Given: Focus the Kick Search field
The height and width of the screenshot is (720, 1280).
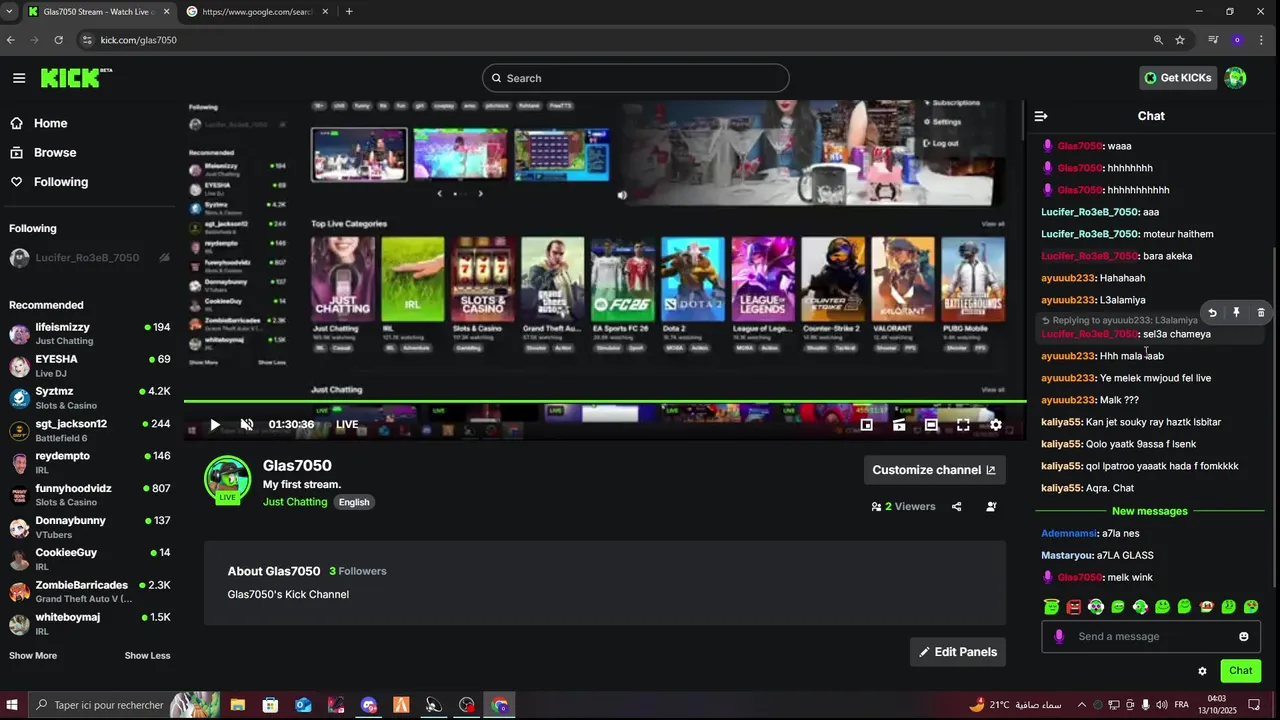Looking at the screenshot, I should [635, 78].
